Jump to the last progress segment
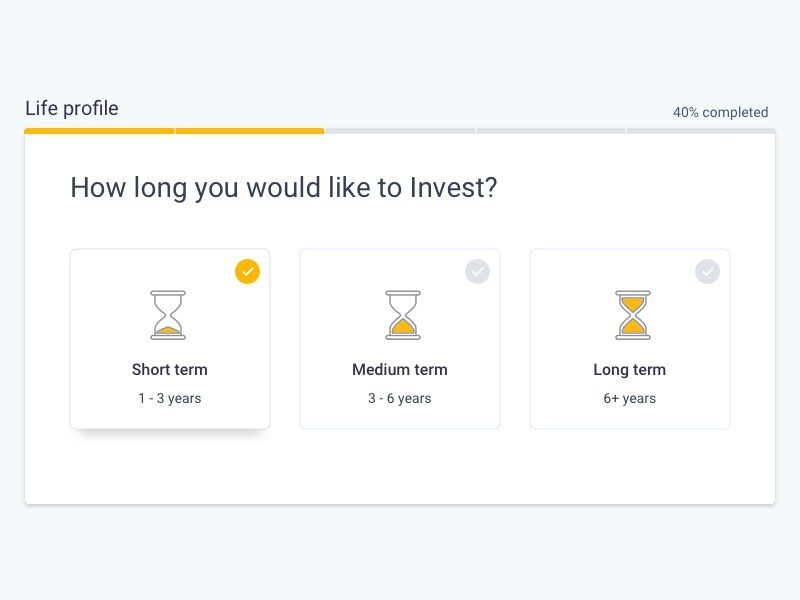 coord(701,131)
